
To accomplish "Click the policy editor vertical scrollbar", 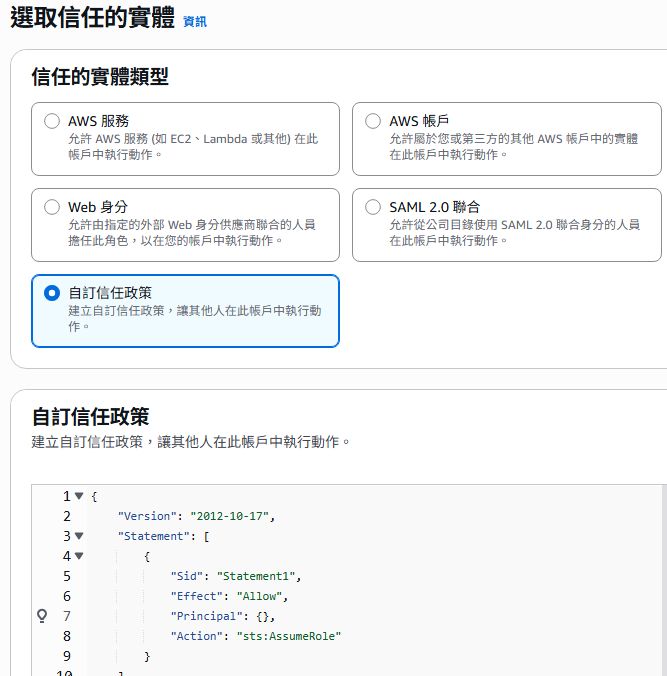I will point(664,580).
